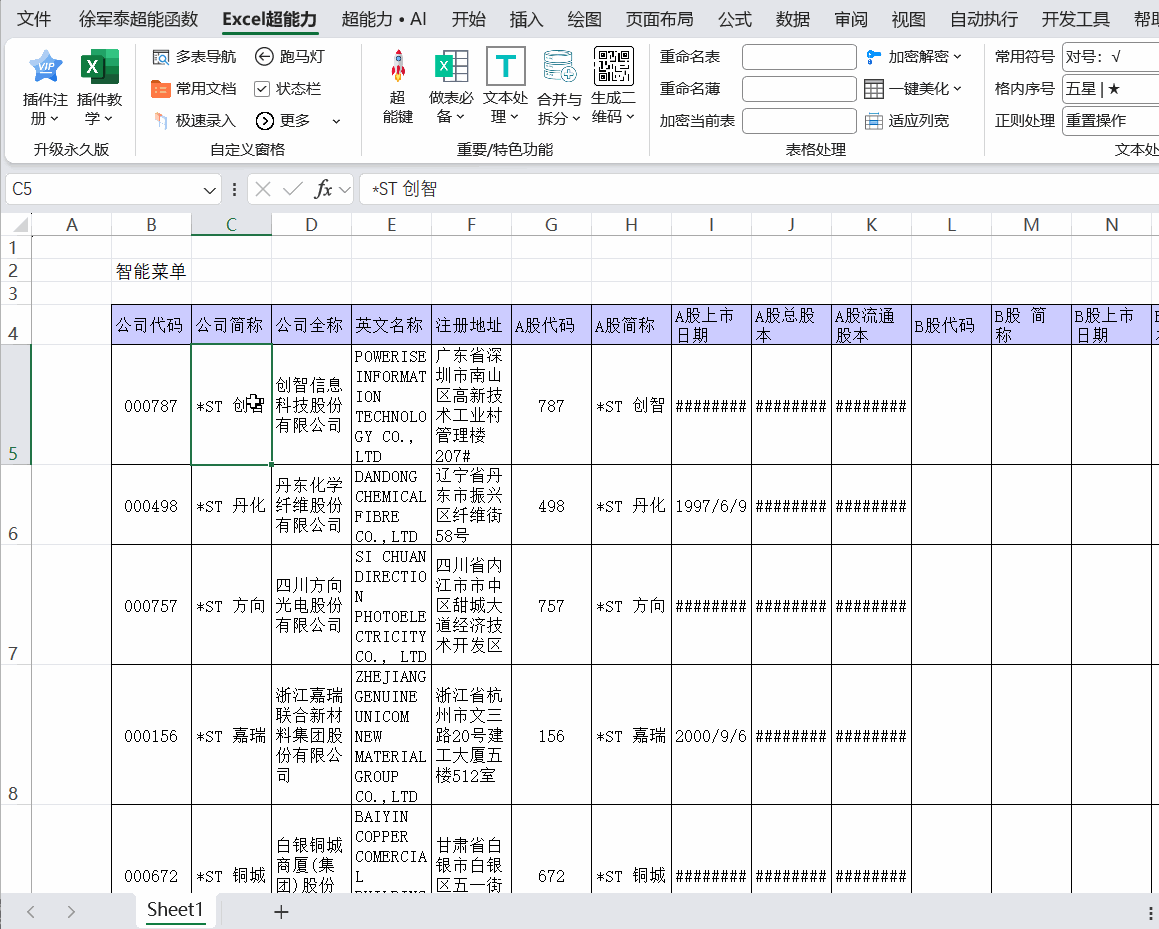The width and height of the screenshot is (1159, 929).
Task: Open 文本处理 text tool icon
Action: click(506, 67)
